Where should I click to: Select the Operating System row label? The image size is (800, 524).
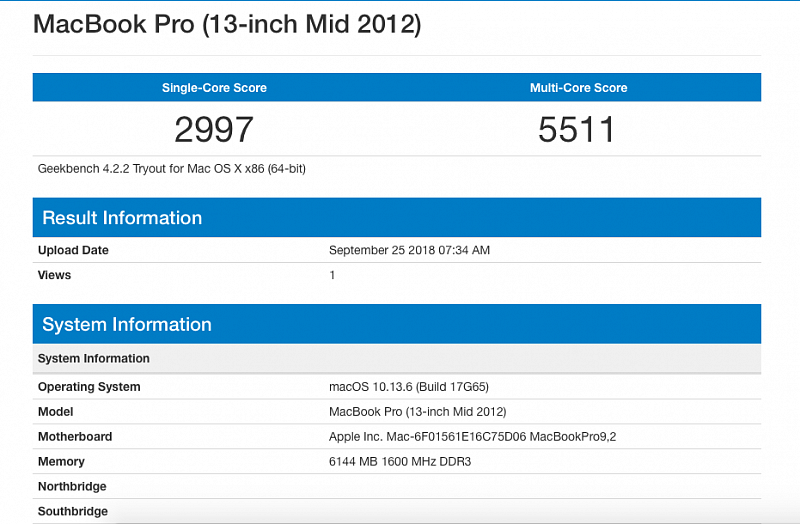pyautogui.click(x=89, y=387)
